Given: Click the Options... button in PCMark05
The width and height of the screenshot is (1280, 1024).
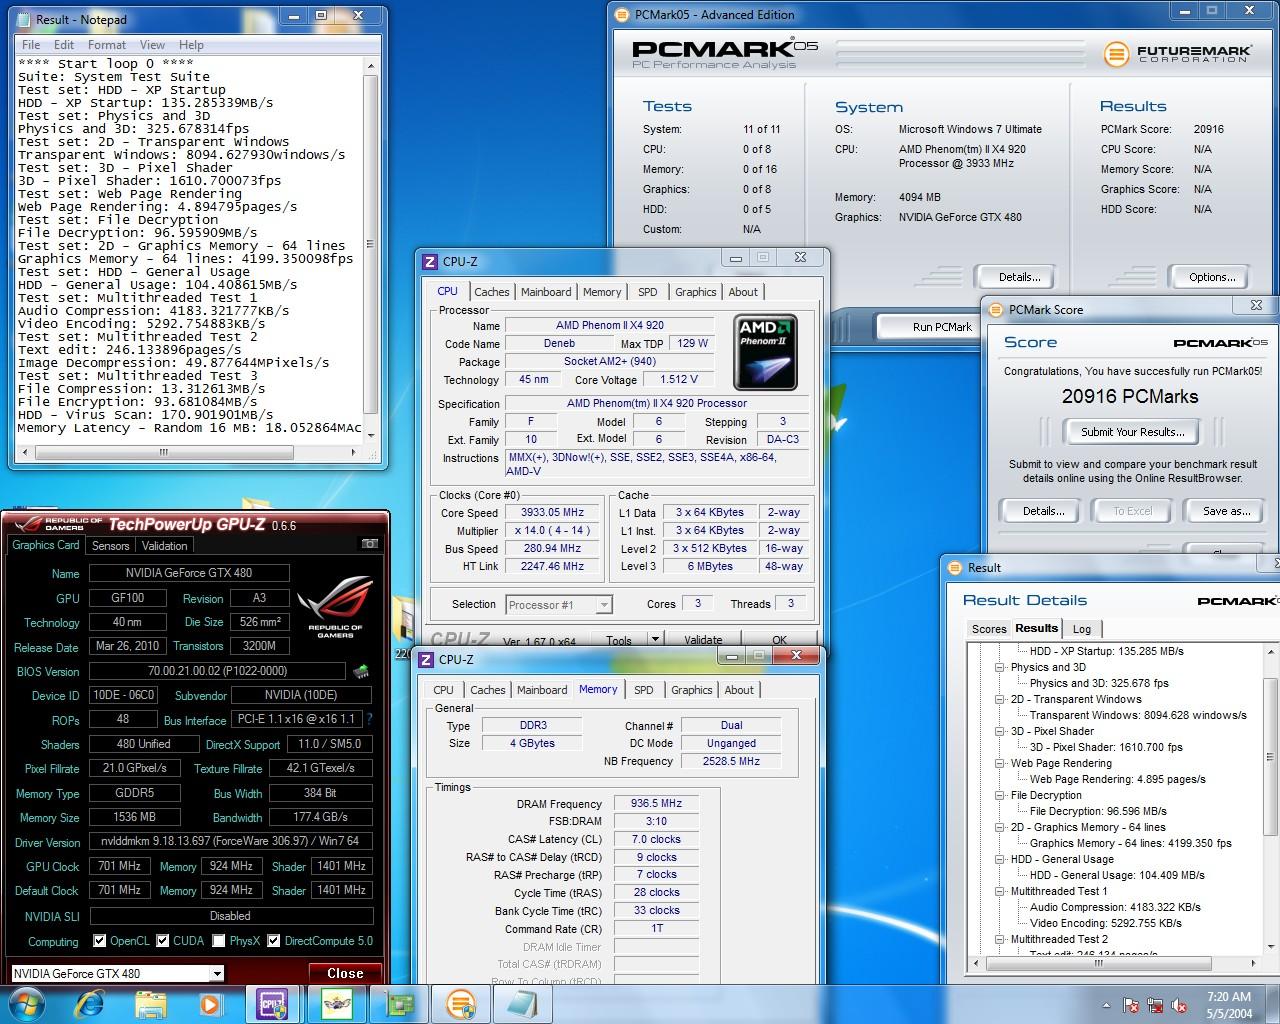Looking at the screenshot, I should click(1212, 277).
